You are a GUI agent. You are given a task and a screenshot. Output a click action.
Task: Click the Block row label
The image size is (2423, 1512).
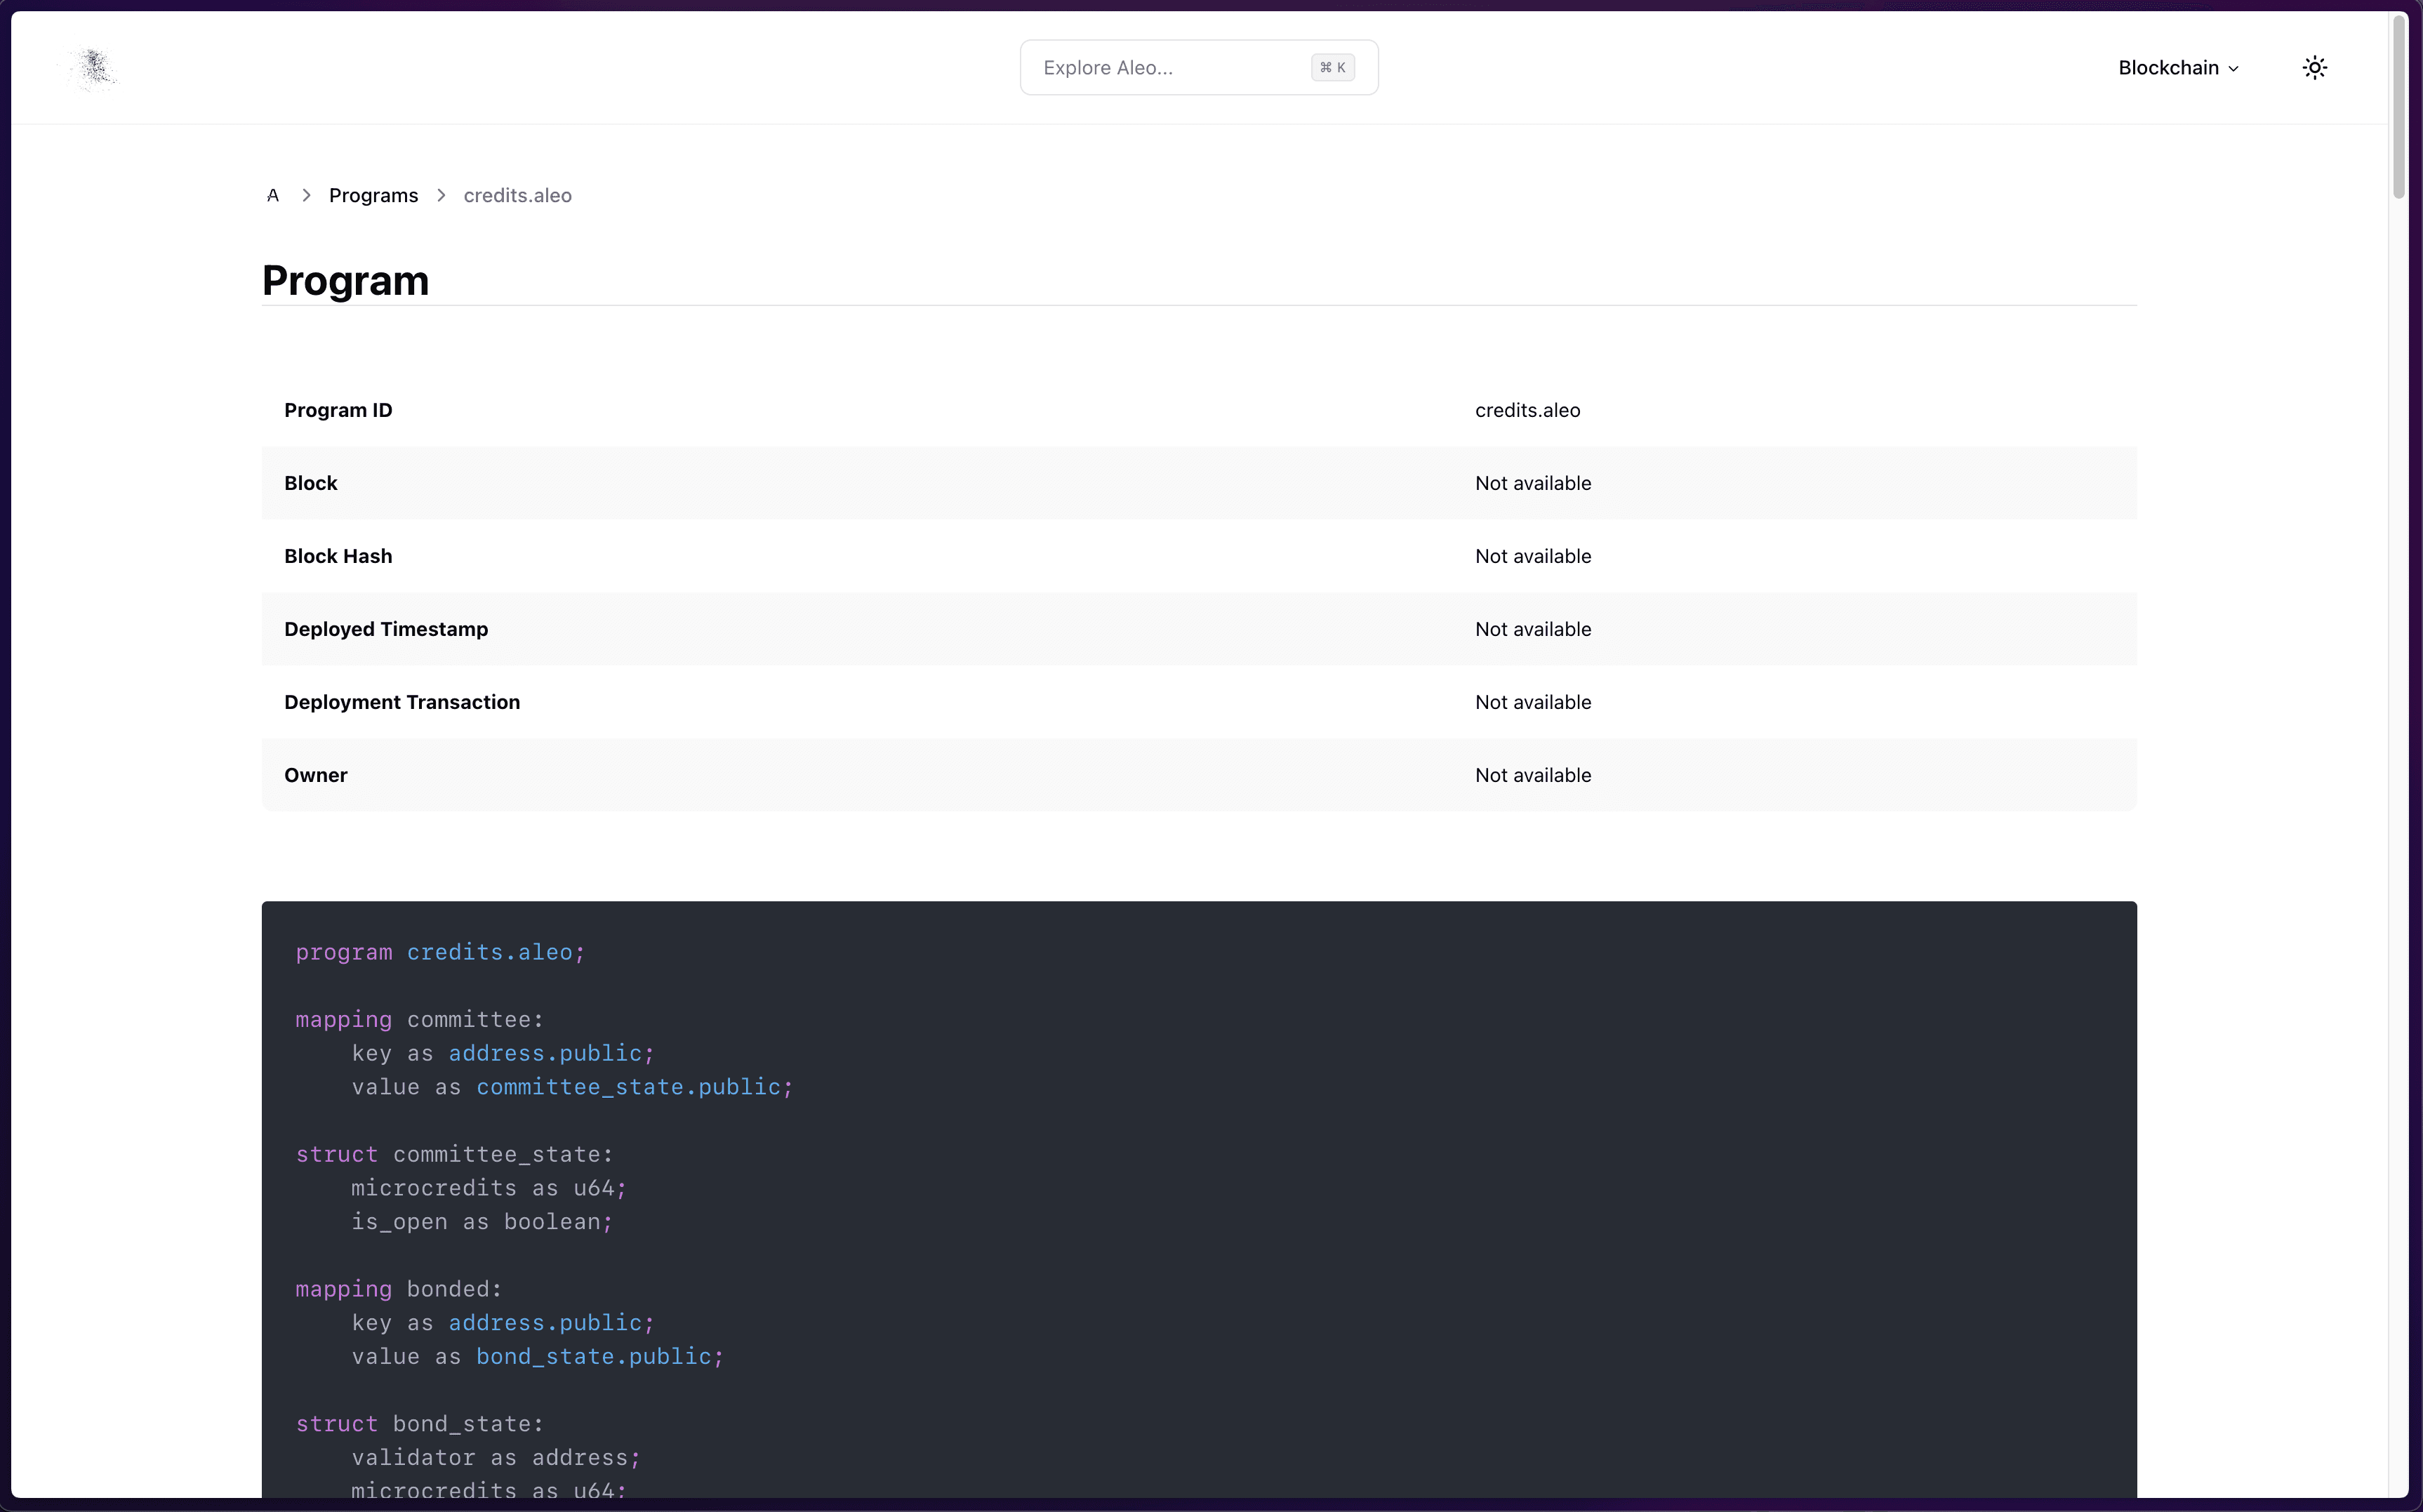(310, 483)
